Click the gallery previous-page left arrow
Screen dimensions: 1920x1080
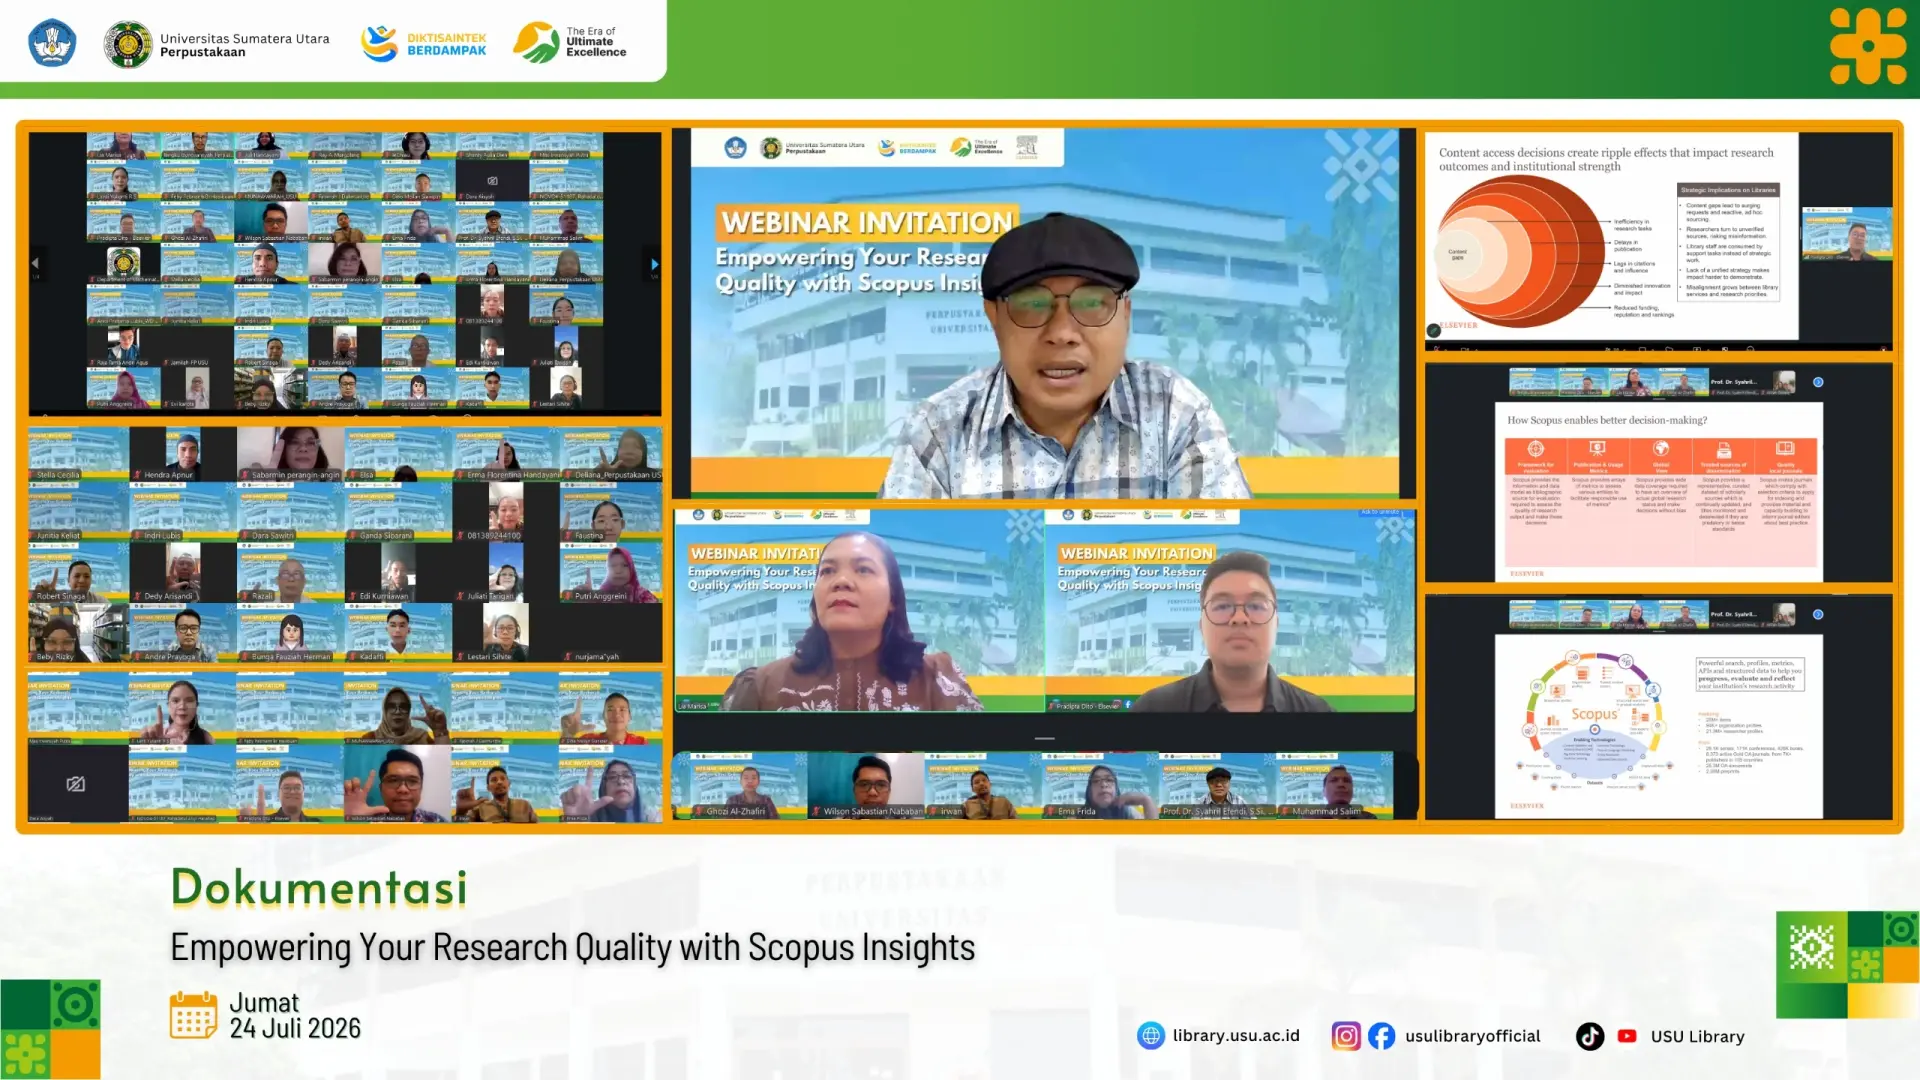pos(35,264)
